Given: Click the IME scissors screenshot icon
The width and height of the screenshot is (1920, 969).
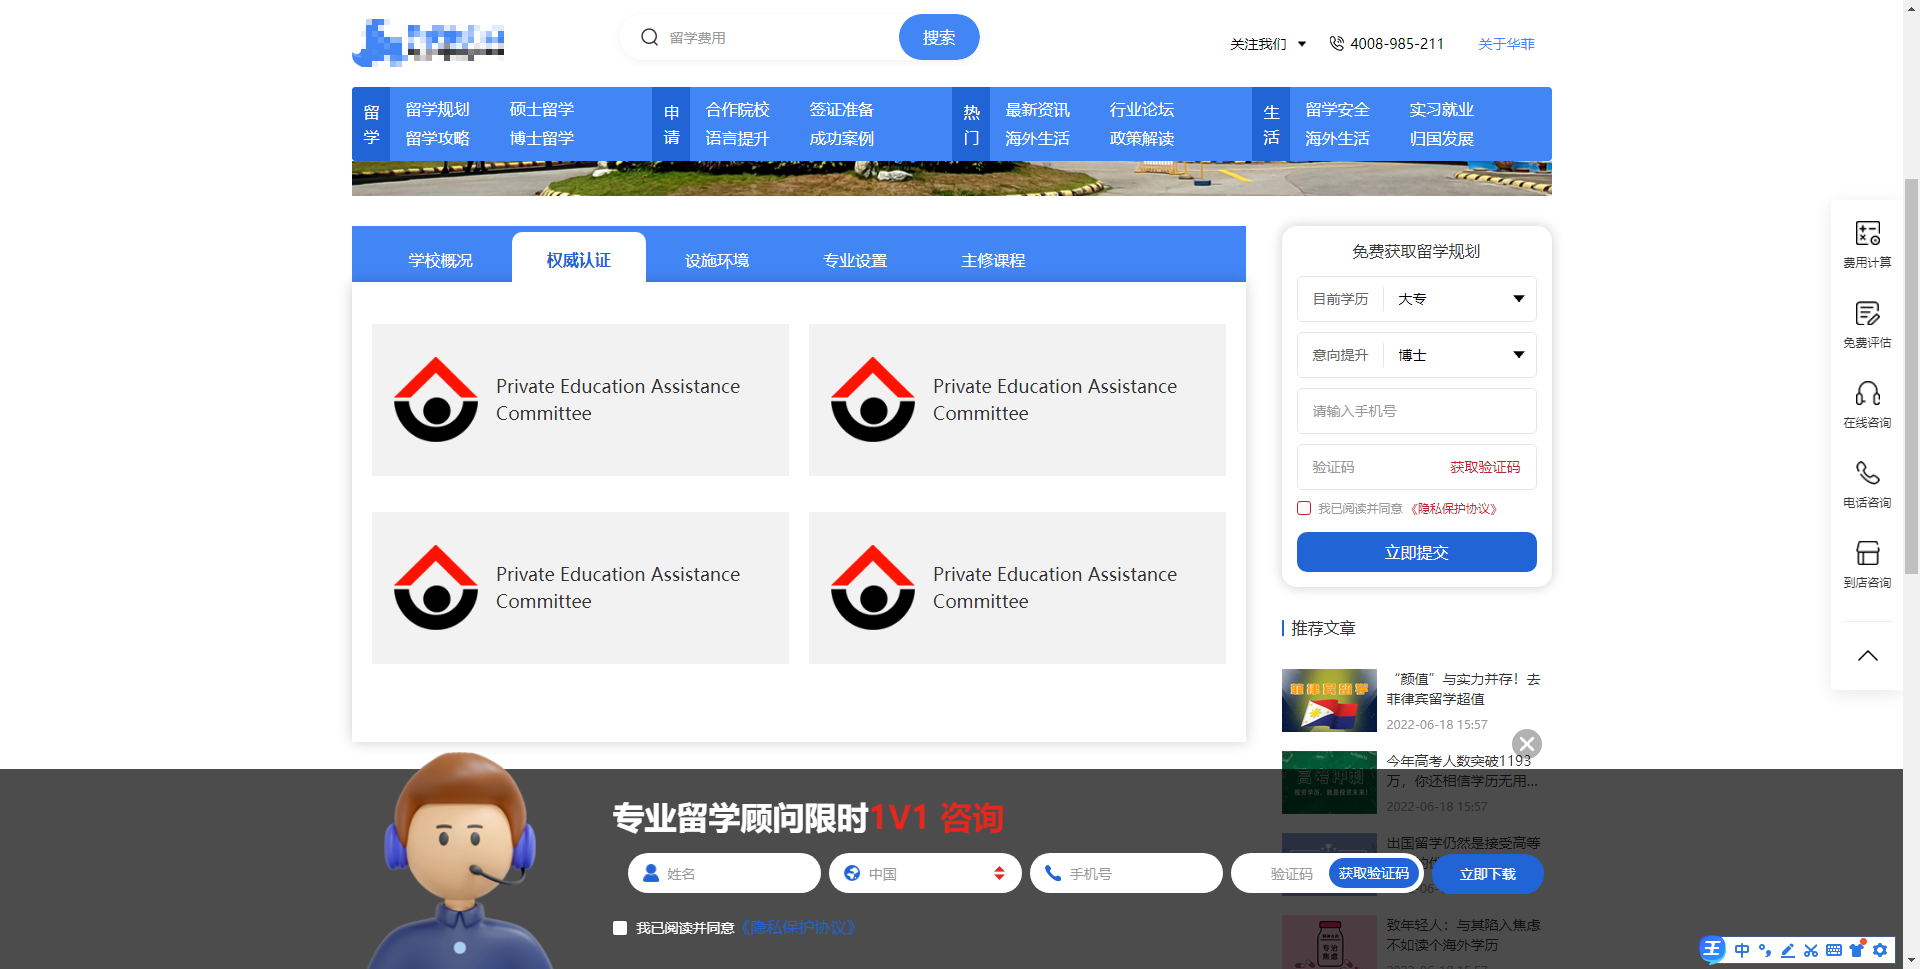Looking at the screenshot, I should point(1811,950).
